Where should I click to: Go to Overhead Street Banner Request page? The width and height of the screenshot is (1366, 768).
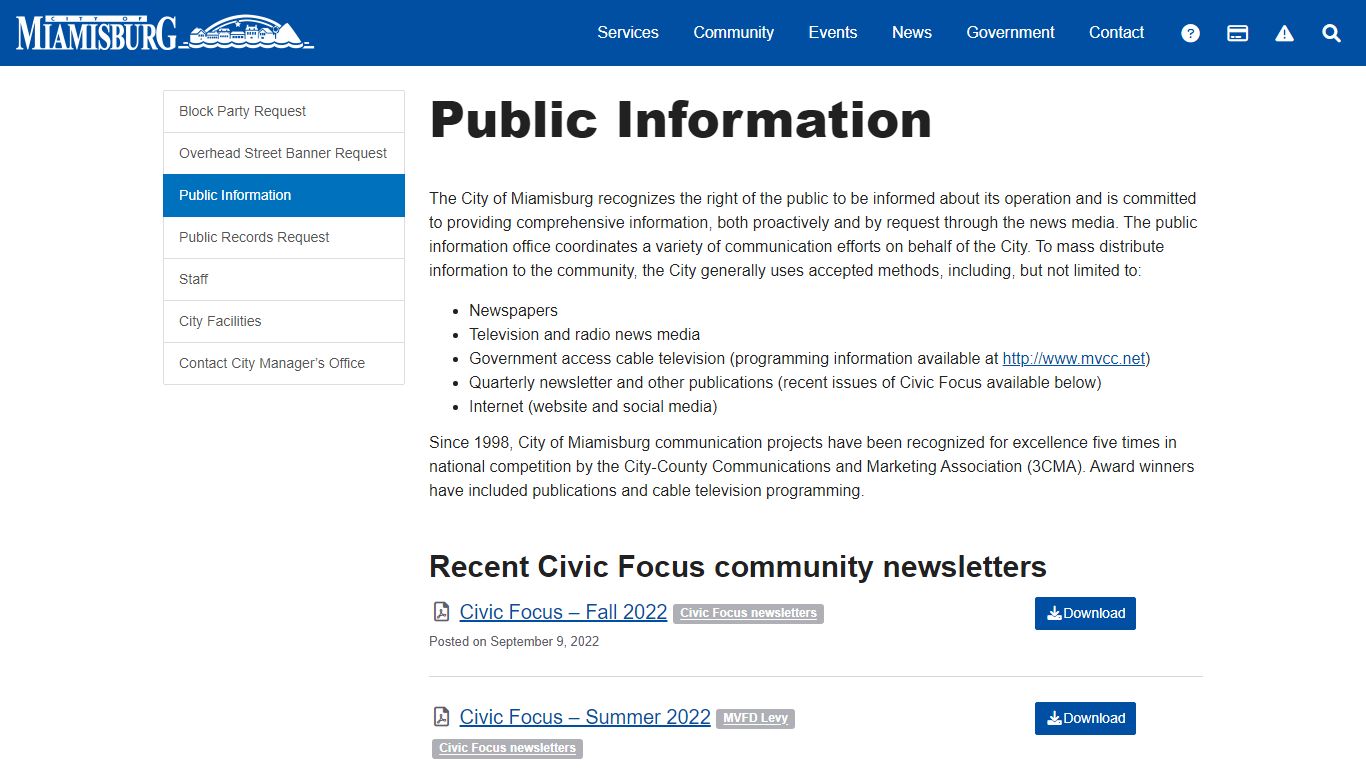(x=284, y=153)
